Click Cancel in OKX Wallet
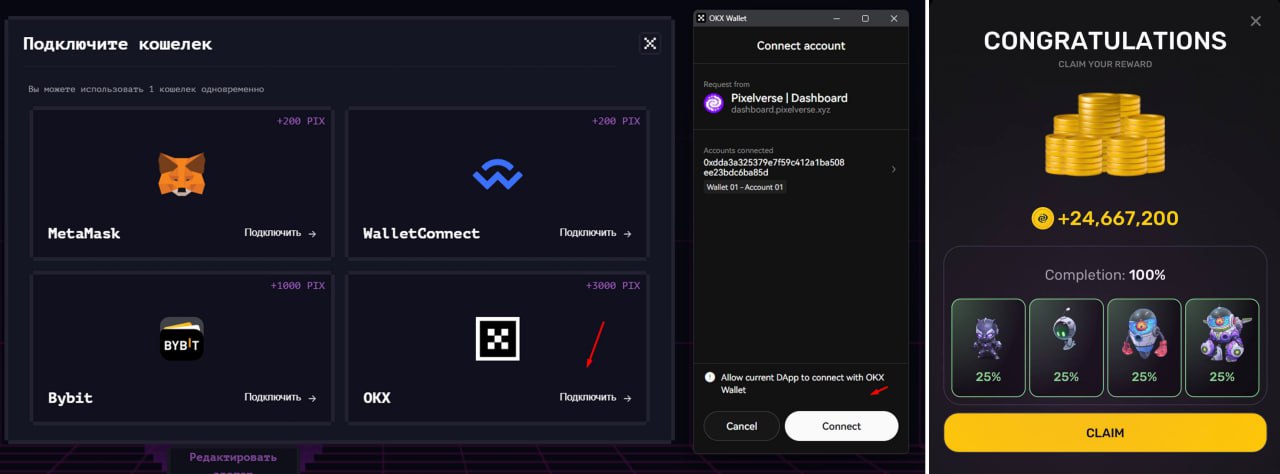 [741, 426]
